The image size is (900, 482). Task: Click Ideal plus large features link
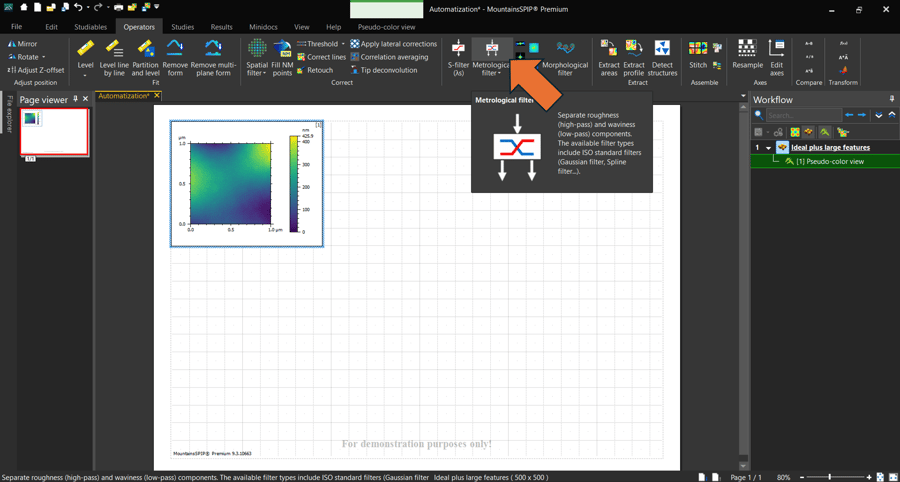point(831,147)
